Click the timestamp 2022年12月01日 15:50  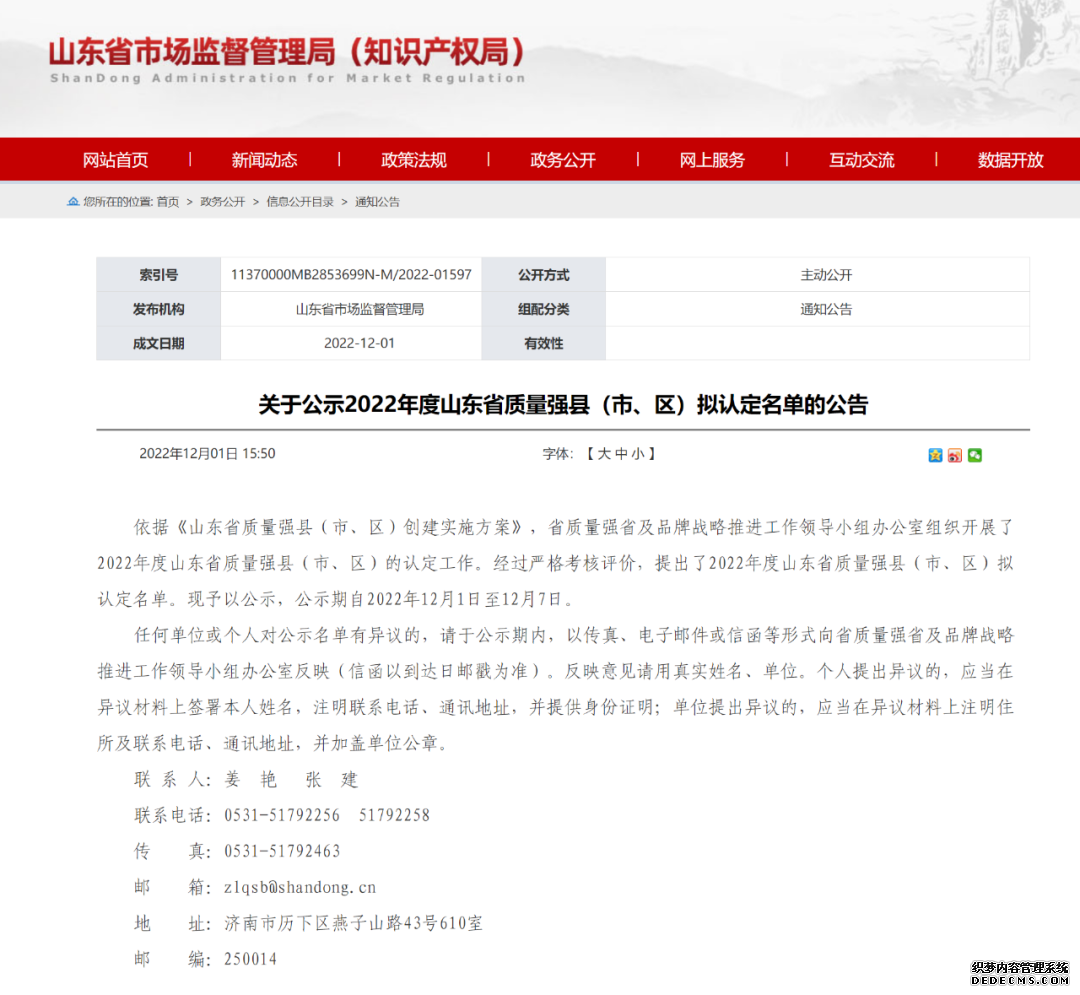[207, 454]
